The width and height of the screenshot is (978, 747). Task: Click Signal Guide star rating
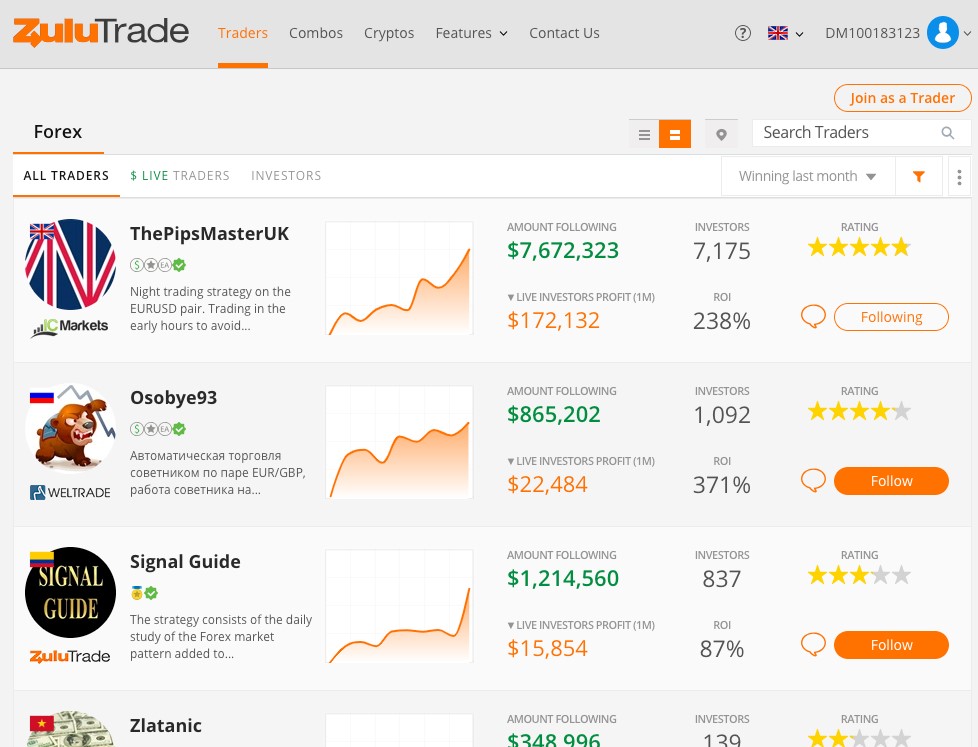tap(859, 576)
